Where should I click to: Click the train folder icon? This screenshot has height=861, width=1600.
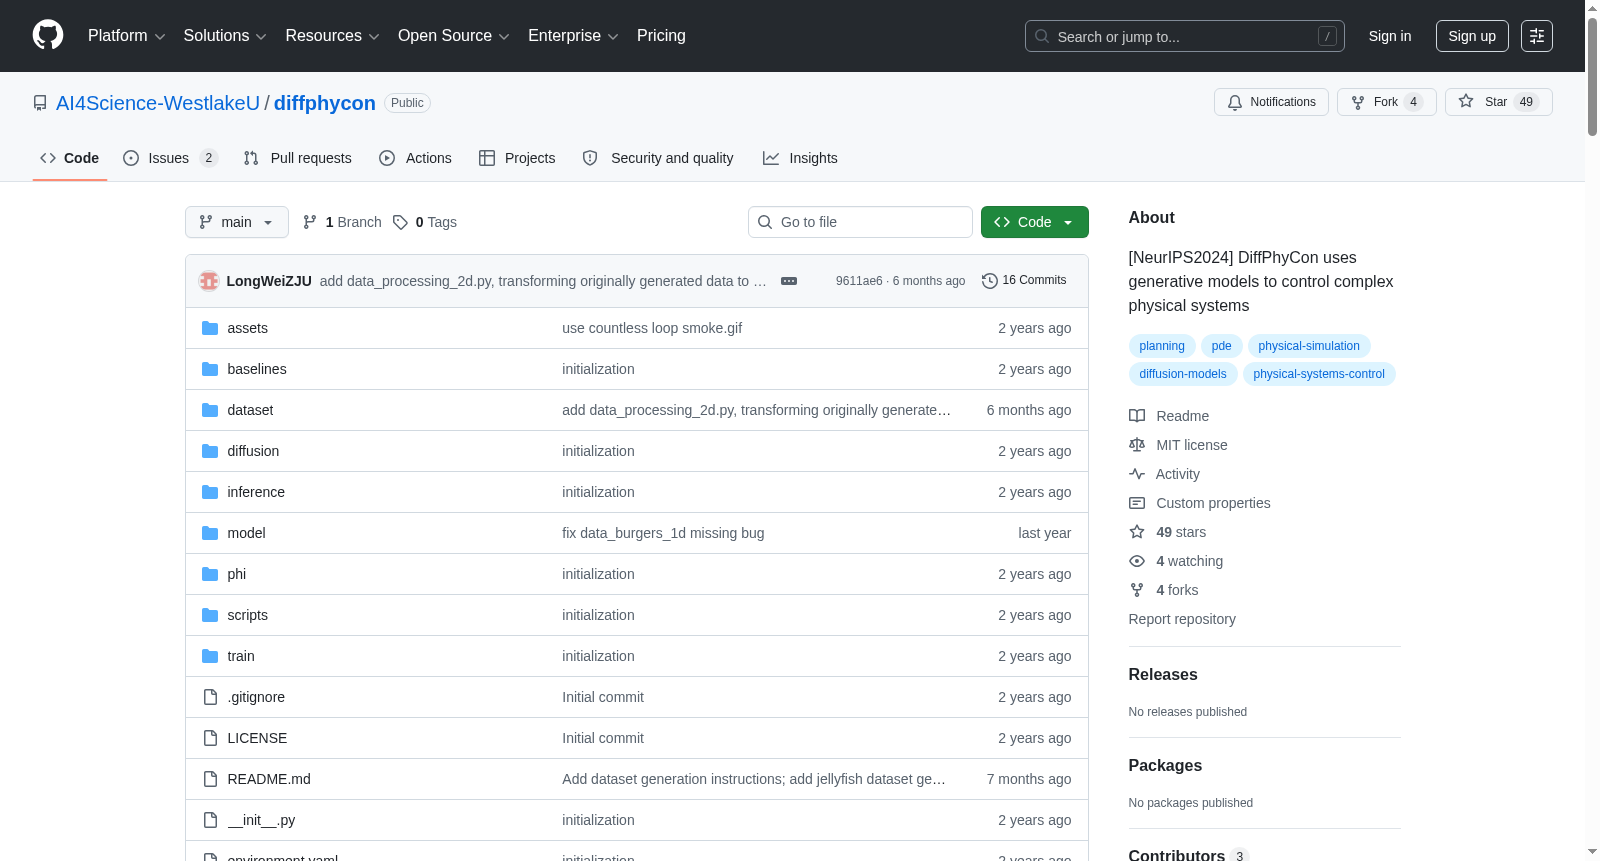(210, 656)
